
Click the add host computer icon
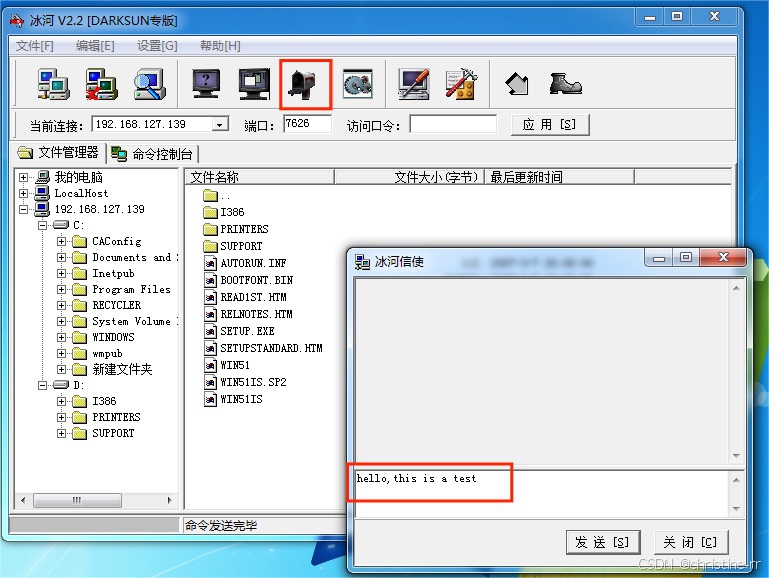pos(53,84)
